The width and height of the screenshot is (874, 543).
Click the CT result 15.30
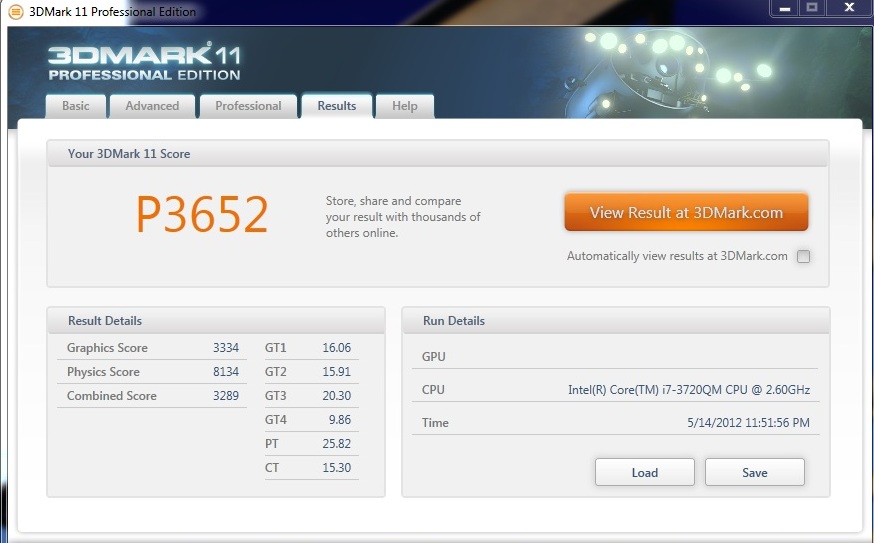[x=337, y=468]
